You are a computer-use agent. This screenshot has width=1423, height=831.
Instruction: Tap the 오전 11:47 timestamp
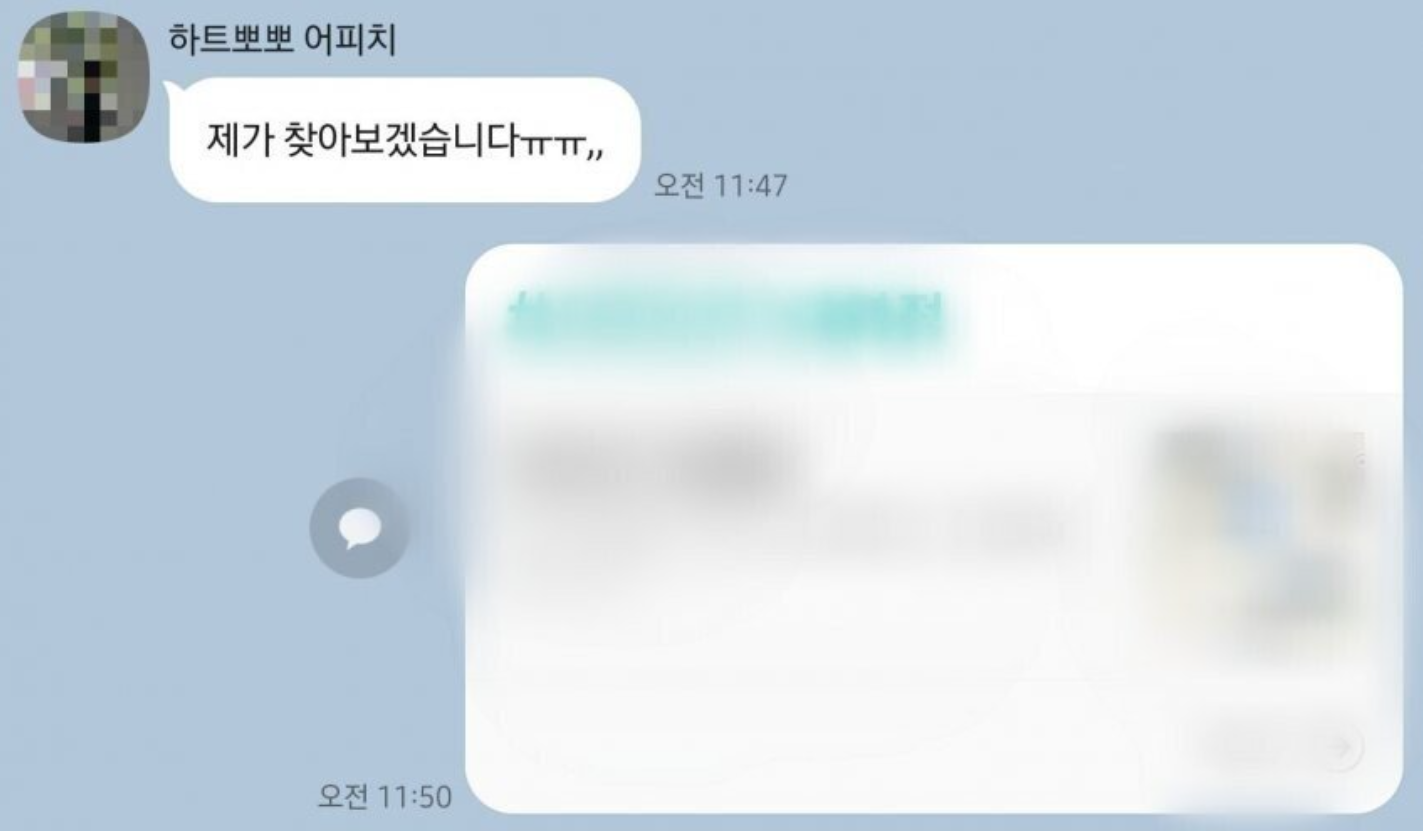(720, 185)
